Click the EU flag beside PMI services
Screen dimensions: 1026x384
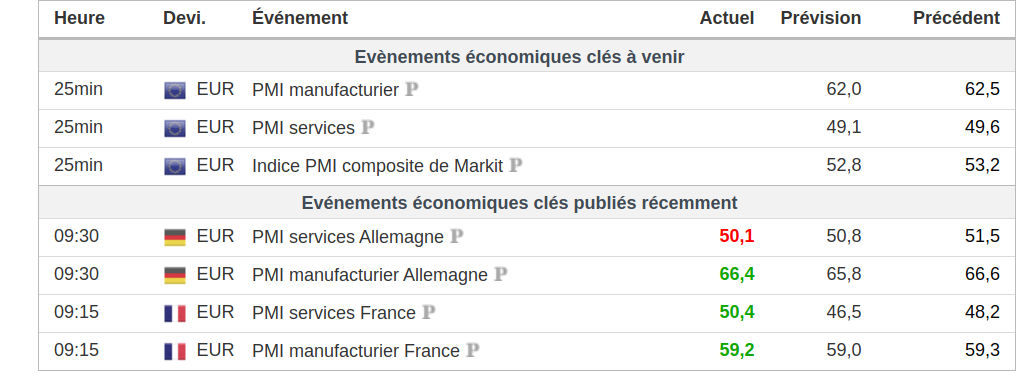click(x=175, y=128)
